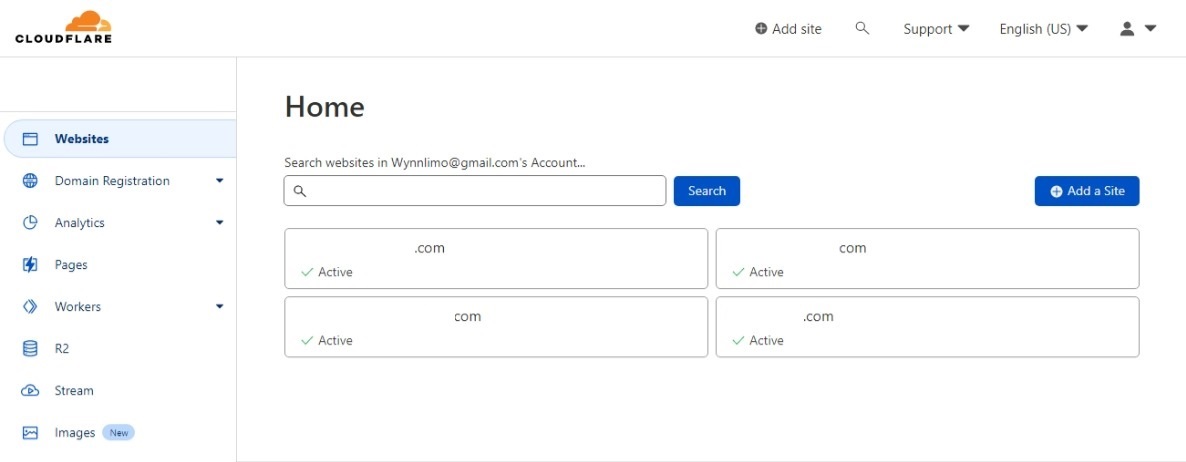Click the Websites browser window icon
This screenshot has width=1186, height=462.
coord(30,139)
